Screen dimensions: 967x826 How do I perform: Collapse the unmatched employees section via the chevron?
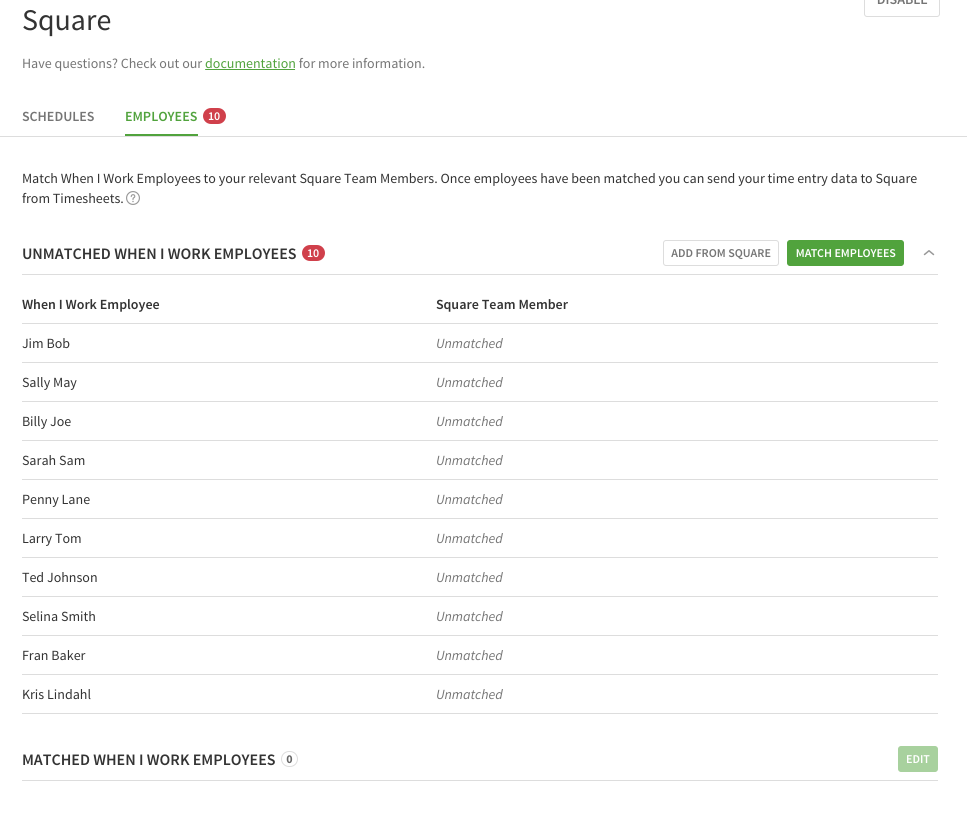pos(929,253)
